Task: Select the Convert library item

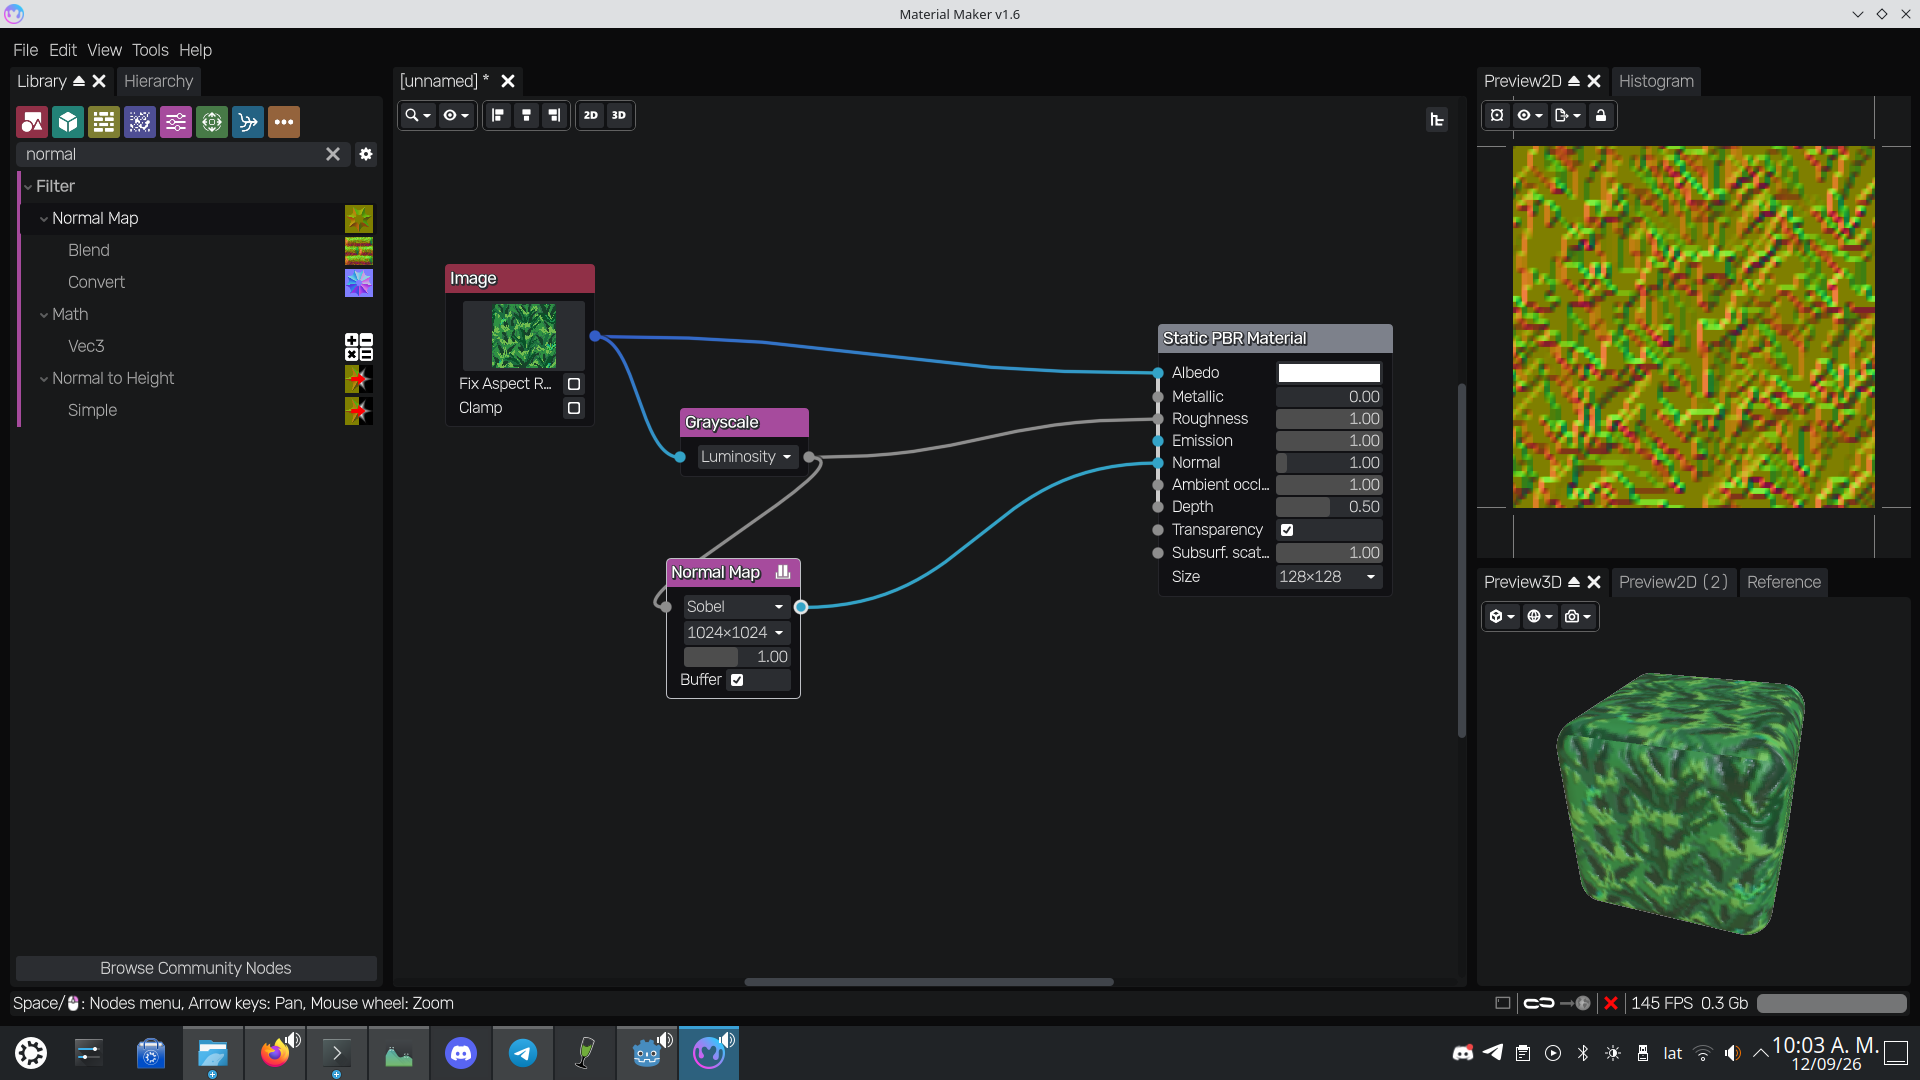Action: pos(96,282)
